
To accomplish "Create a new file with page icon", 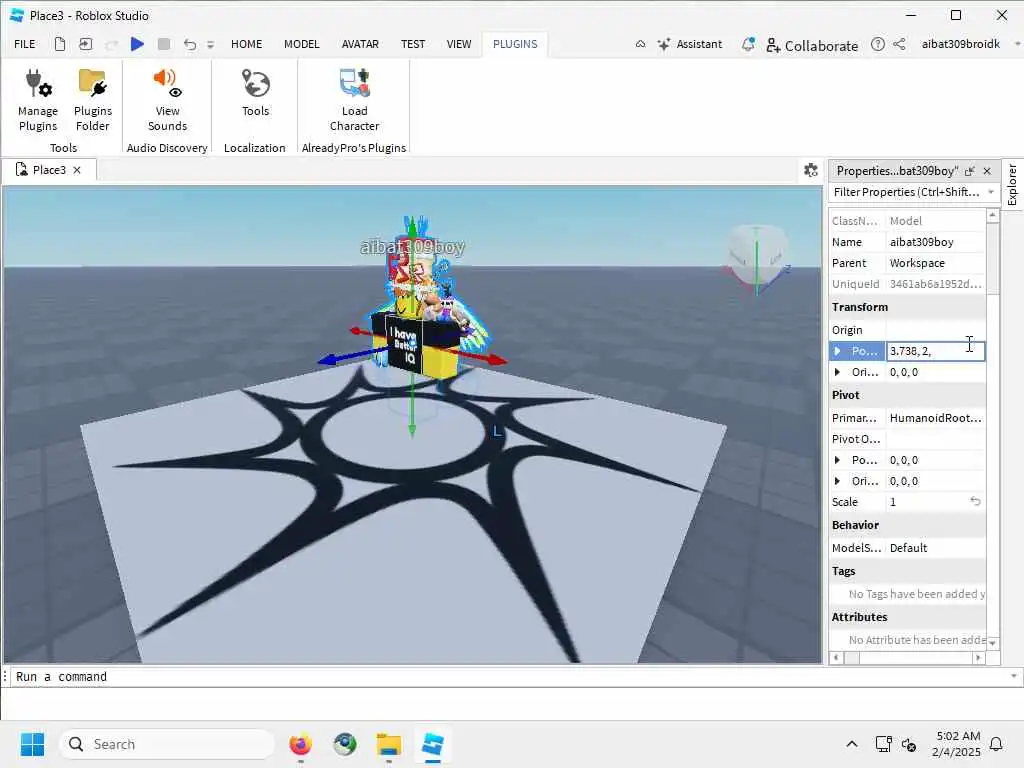I will [x=59, y=44].
